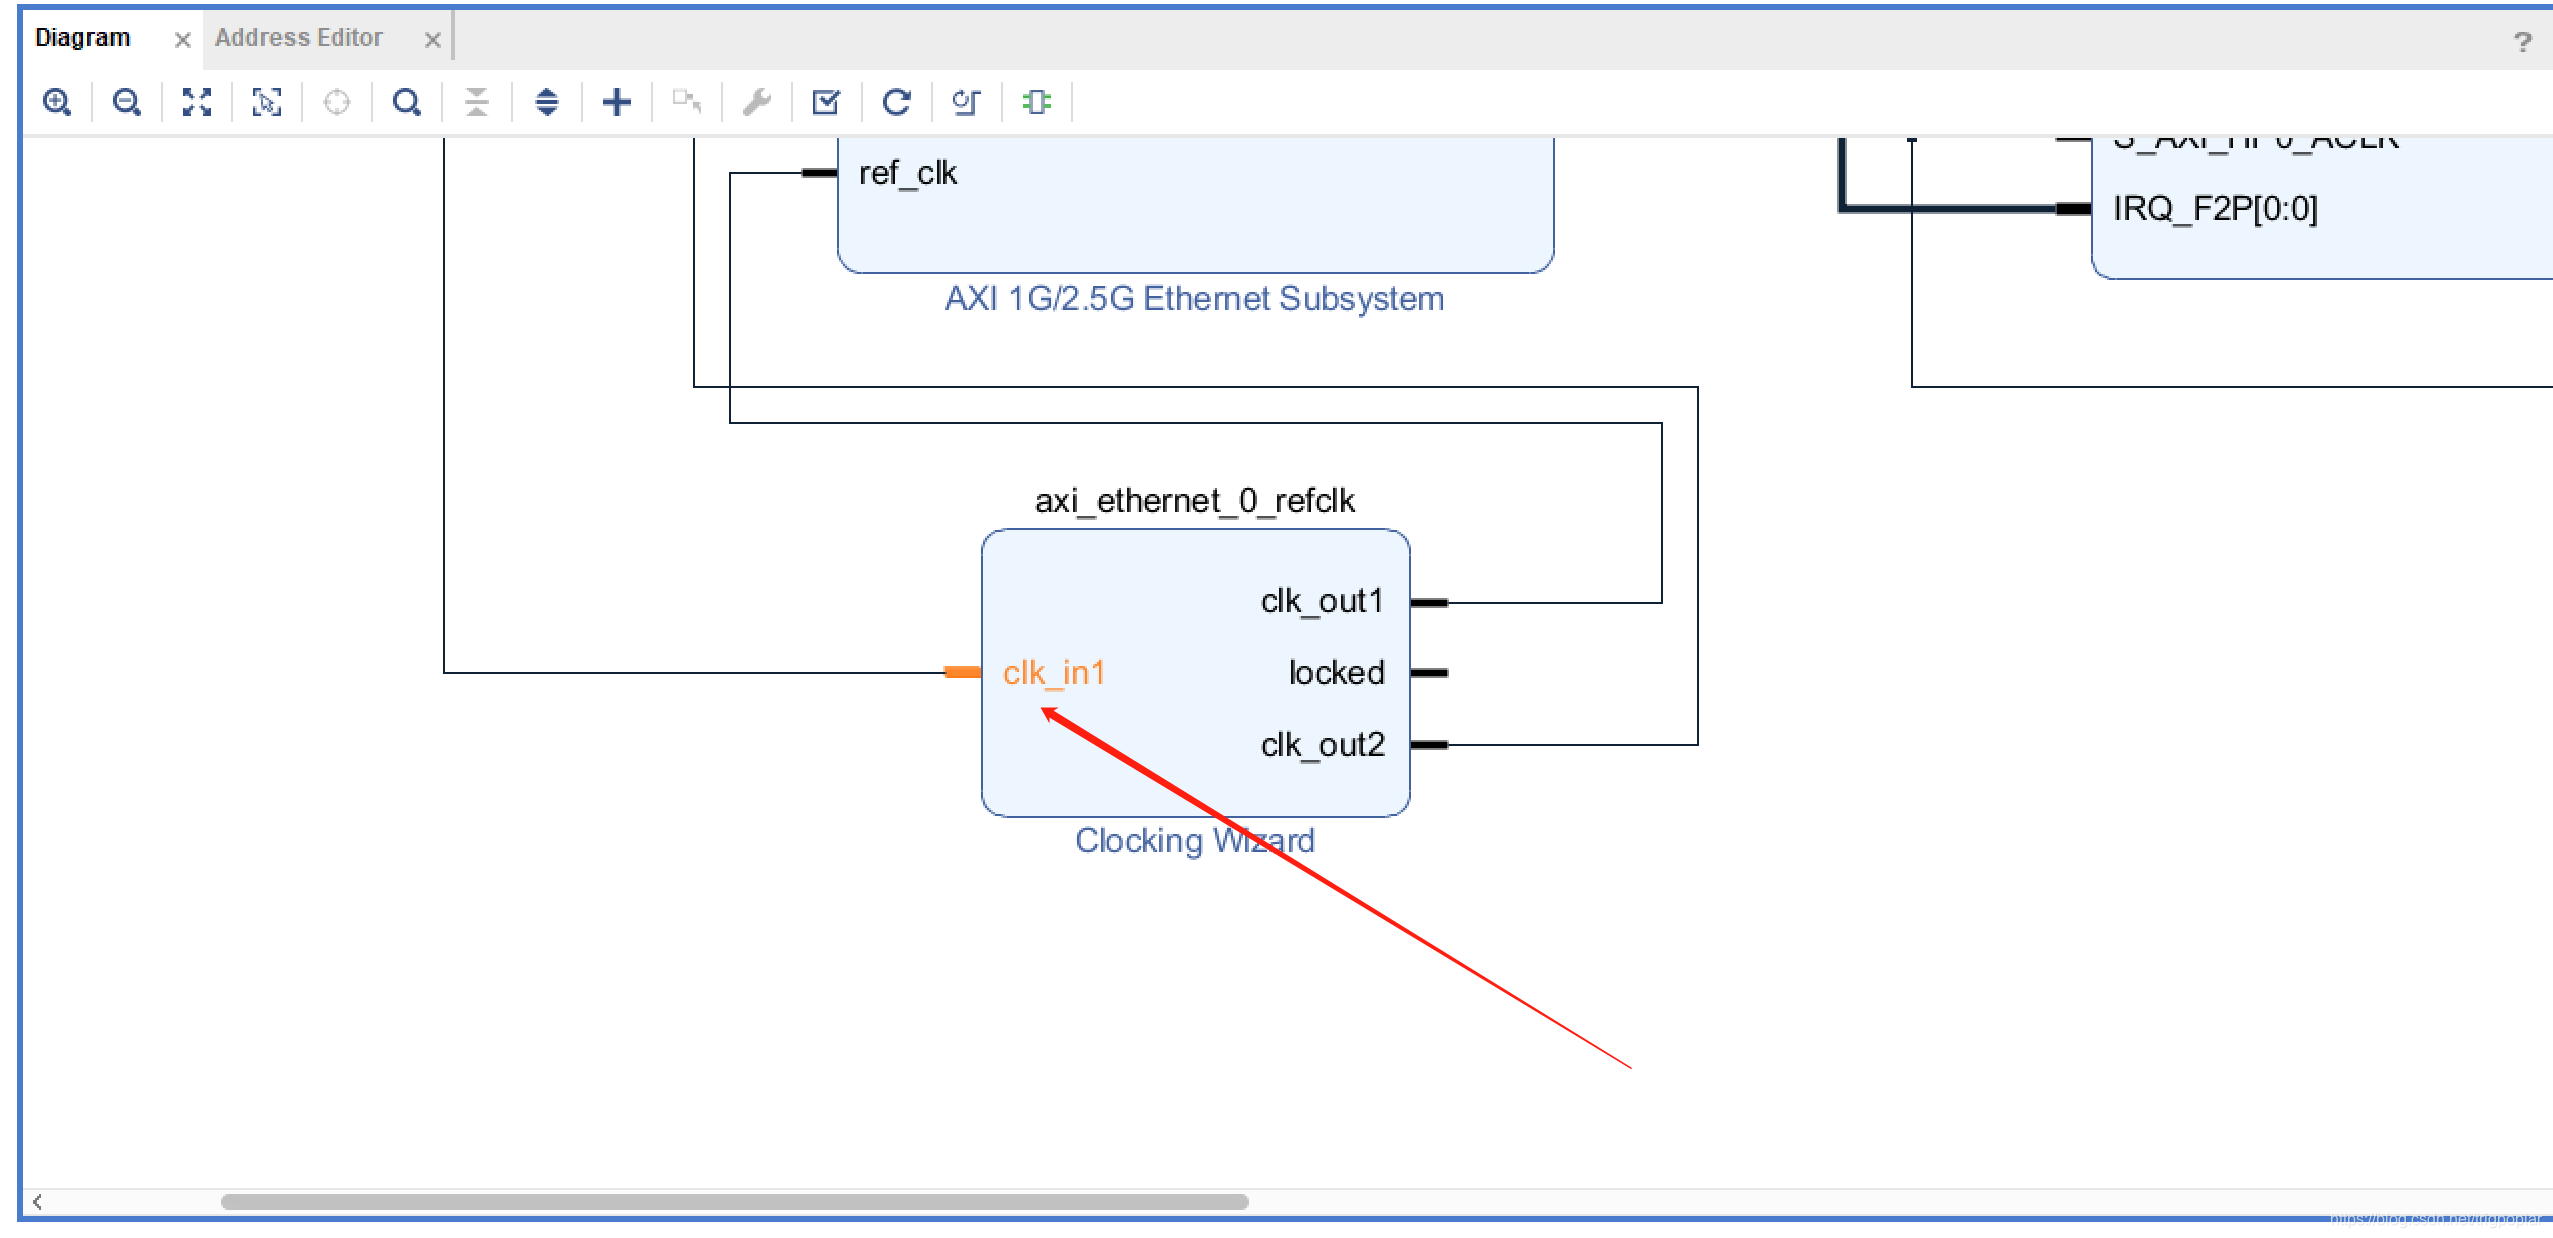Click the Regenerate Layout icon
Image resolution: width=2553 pixels, height=1238 pixels.
click(897, 102)
